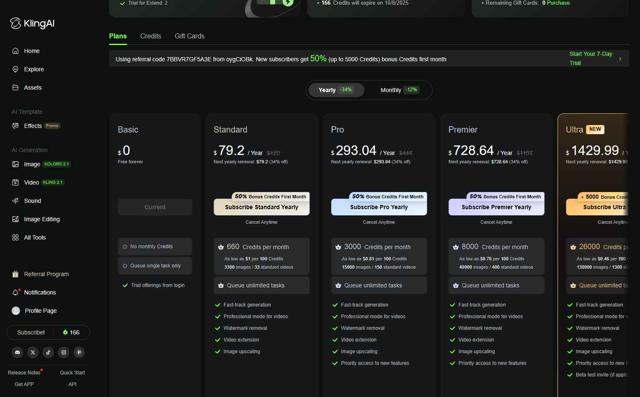Screen dimensions: 640x397
Task: Click 'Cancel Anytime' under Premier
Action: point(496,222)
